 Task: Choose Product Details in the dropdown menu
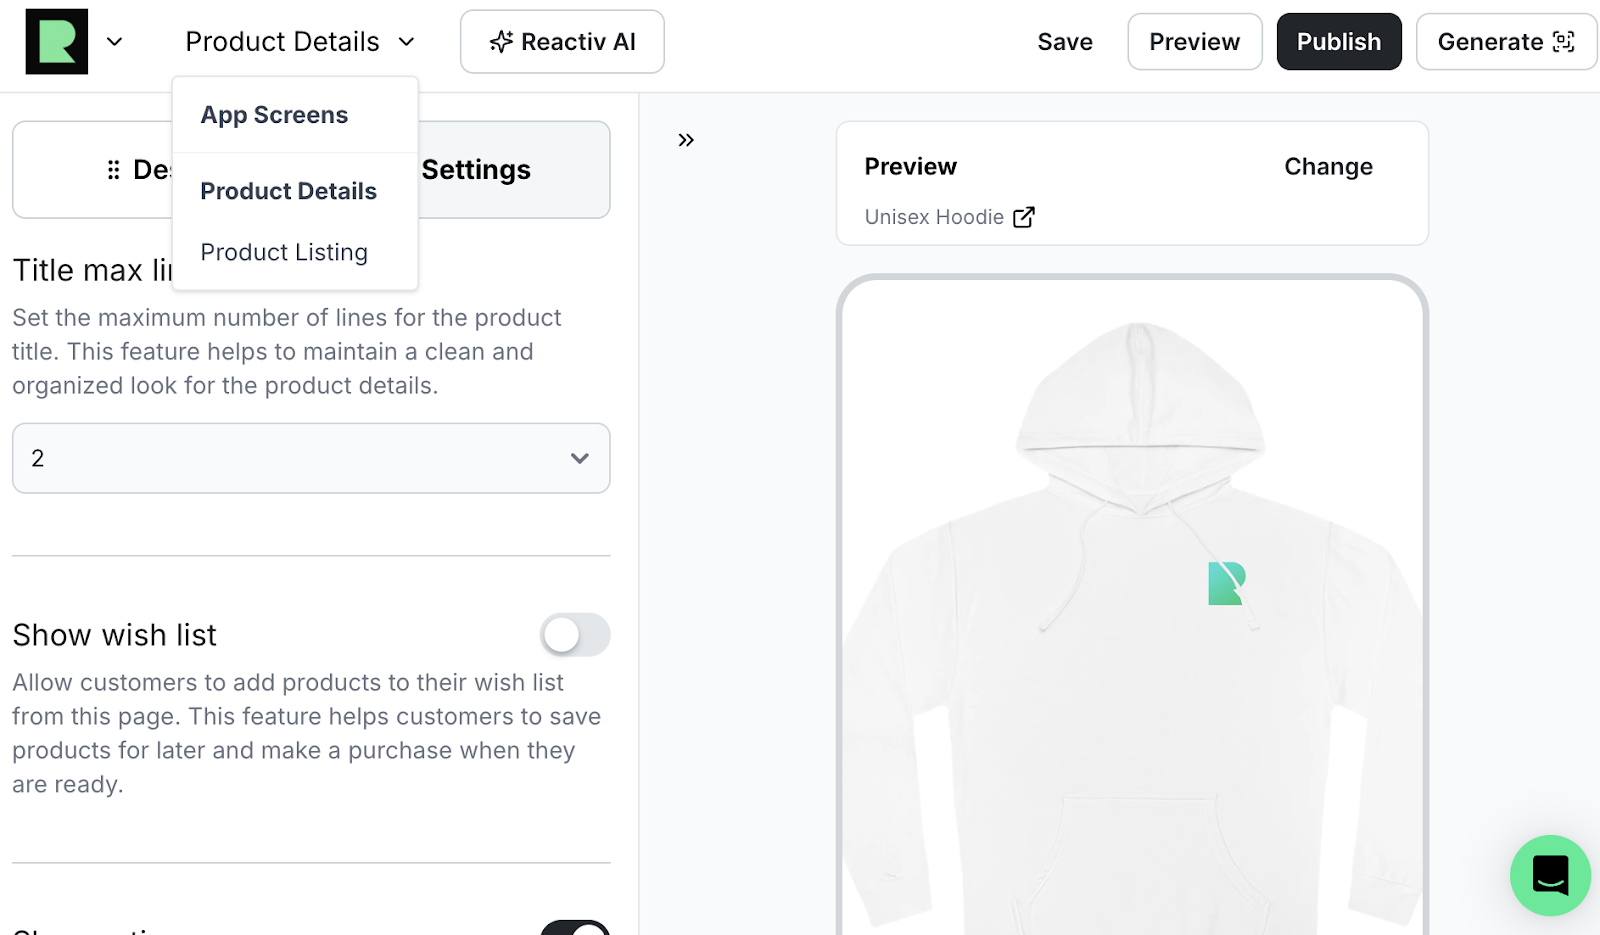288,191
